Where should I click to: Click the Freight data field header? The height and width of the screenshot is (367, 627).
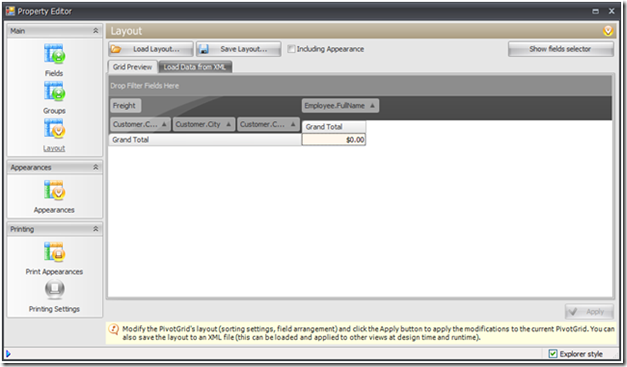click(x=125, y=106)
